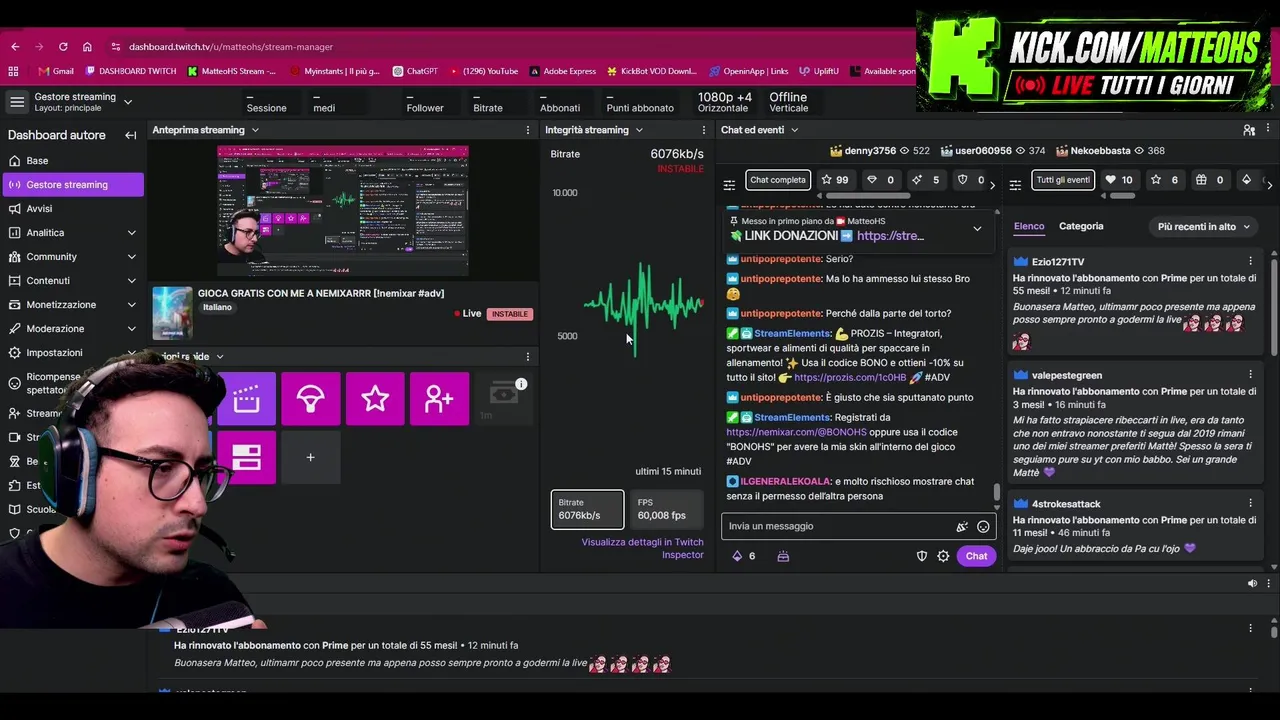Viewport: 1280px width, 720px height.
Task: Open the prozis.com link in chat
Action: tap(850, 378)
